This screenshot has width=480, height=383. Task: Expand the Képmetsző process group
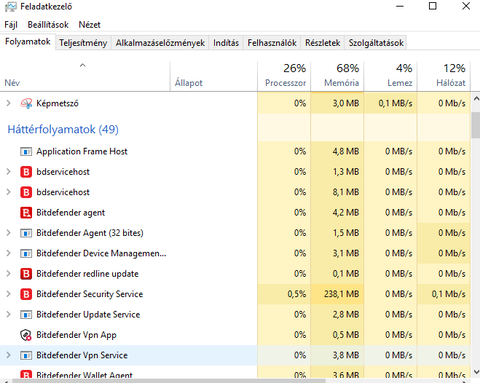[9, 103]
